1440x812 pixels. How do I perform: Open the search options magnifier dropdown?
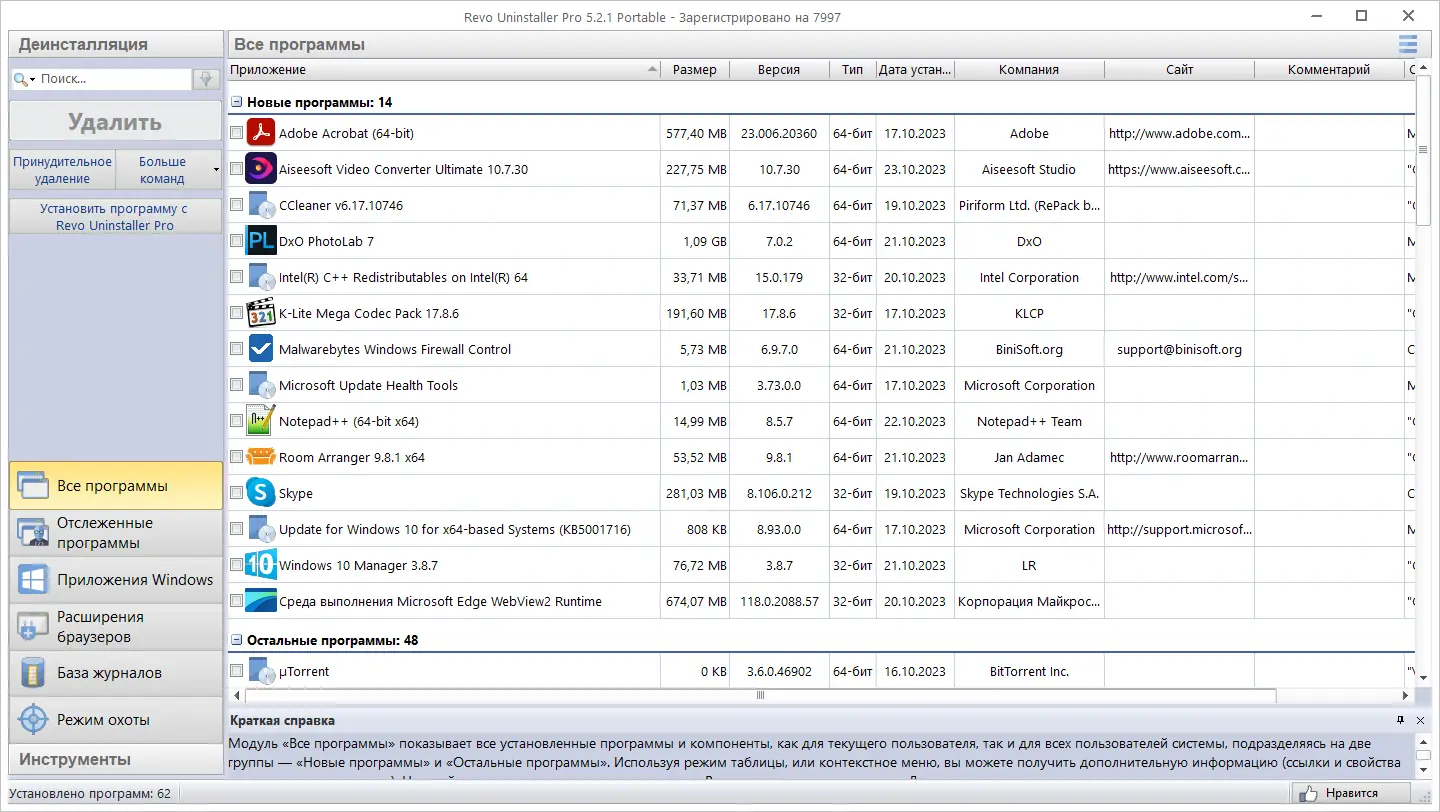(x=25, y=79)
